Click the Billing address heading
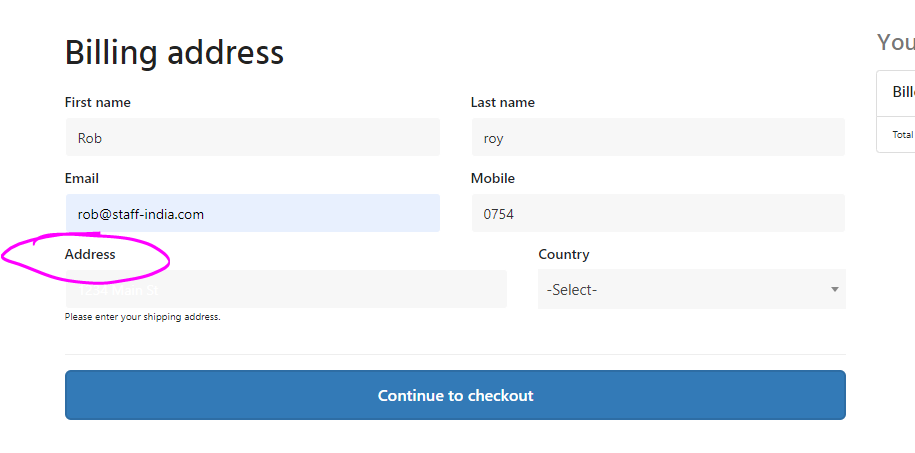915x453 pixels. [174, 52]
